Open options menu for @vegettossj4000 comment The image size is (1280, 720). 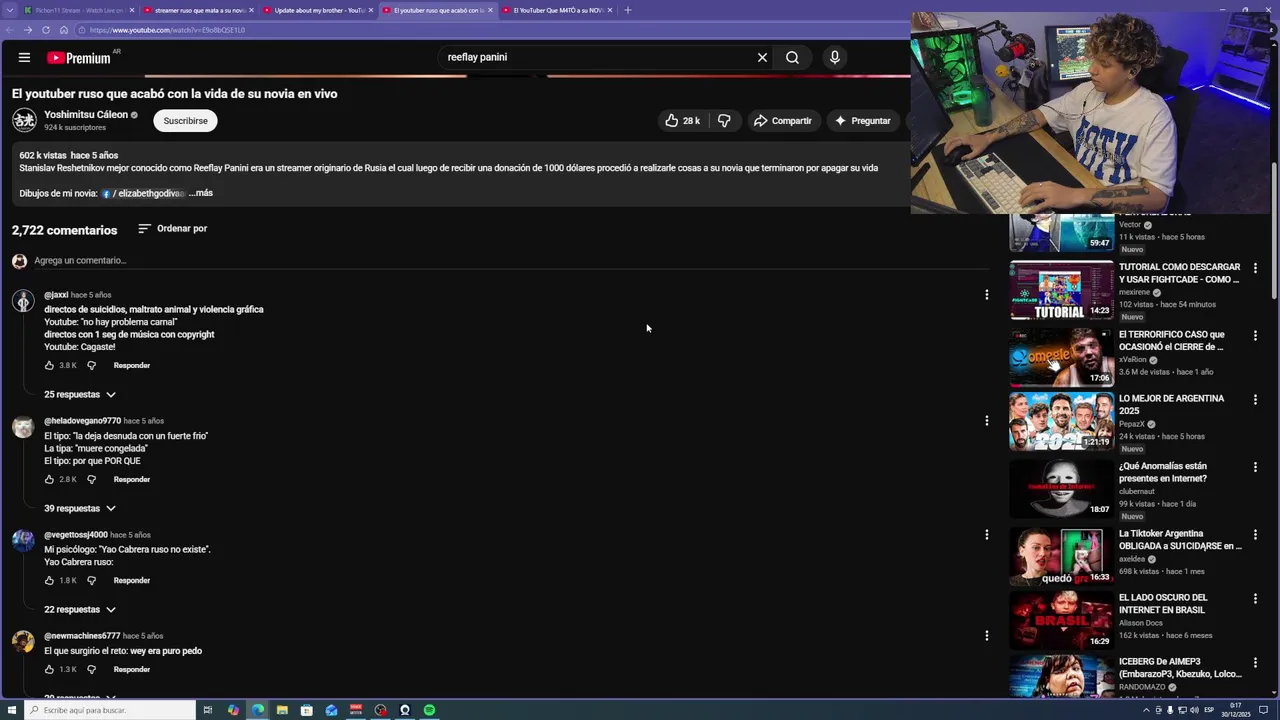(986, 534)
